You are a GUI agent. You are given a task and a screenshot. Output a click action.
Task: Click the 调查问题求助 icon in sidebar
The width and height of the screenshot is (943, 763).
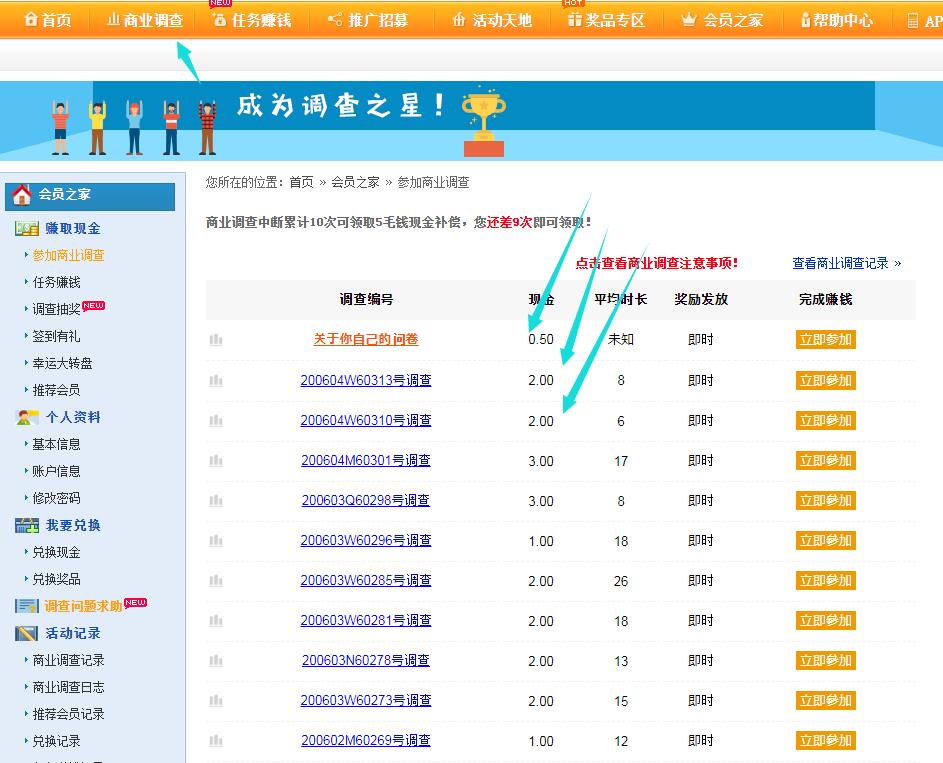pyautogui.click(x=27, y=607)
